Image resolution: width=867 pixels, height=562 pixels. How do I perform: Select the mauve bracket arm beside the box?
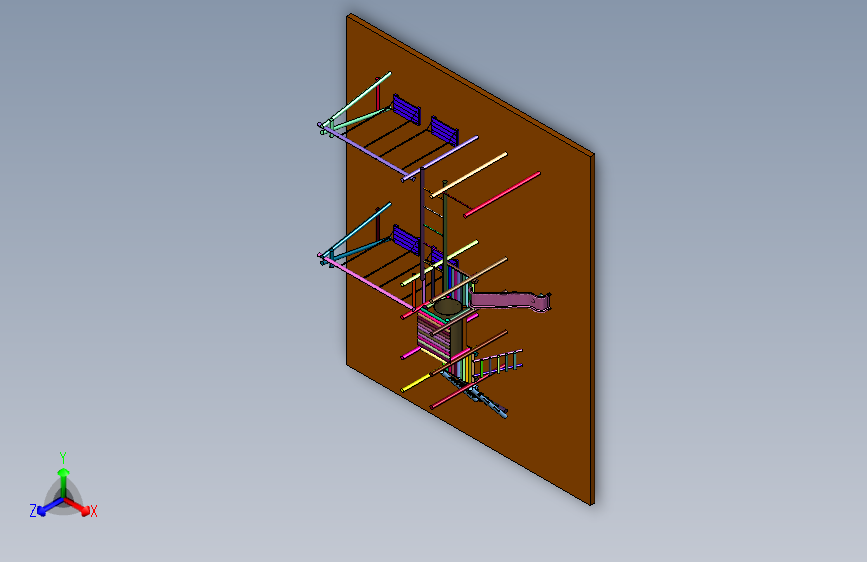pos(510,301)
